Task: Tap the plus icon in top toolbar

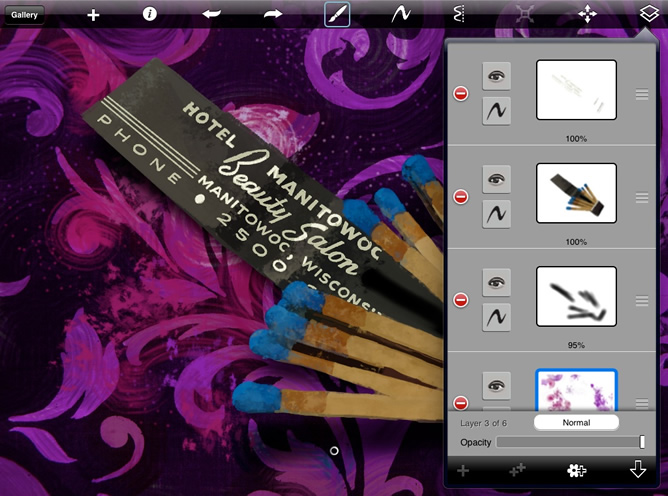Action: (x=93, y=15)
